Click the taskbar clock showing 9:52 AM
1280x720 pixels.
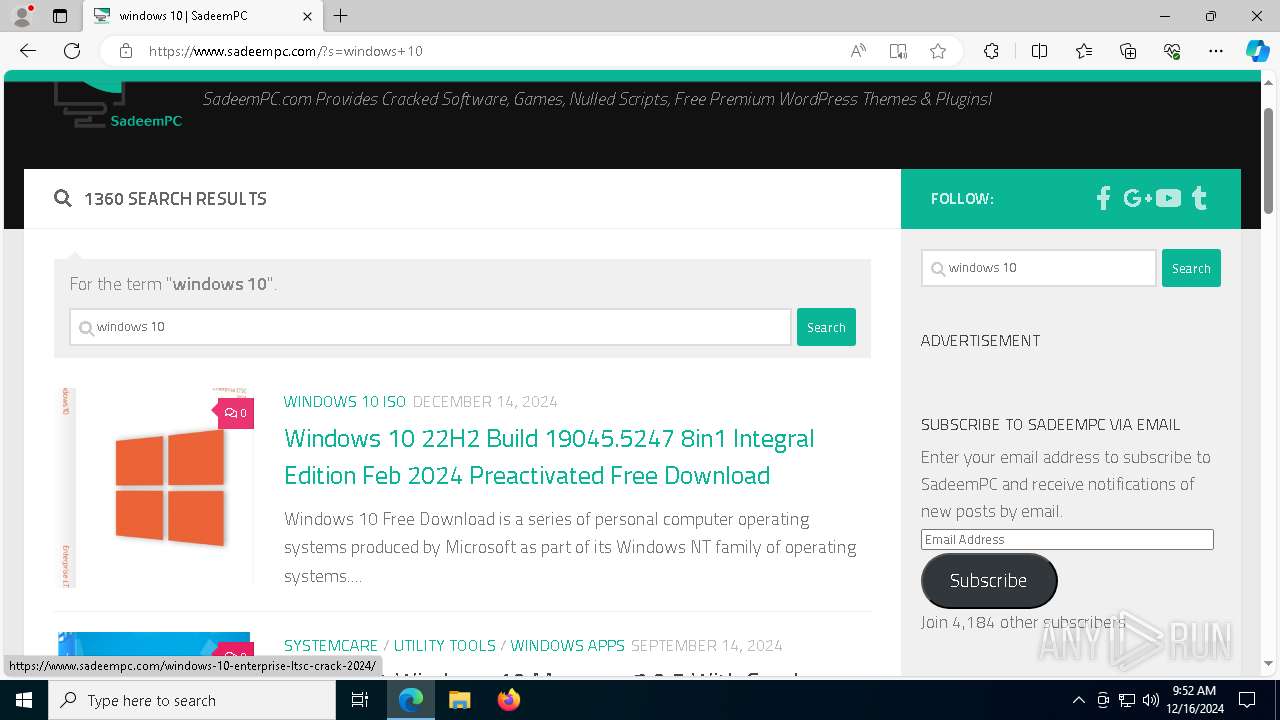[1193, 700]
